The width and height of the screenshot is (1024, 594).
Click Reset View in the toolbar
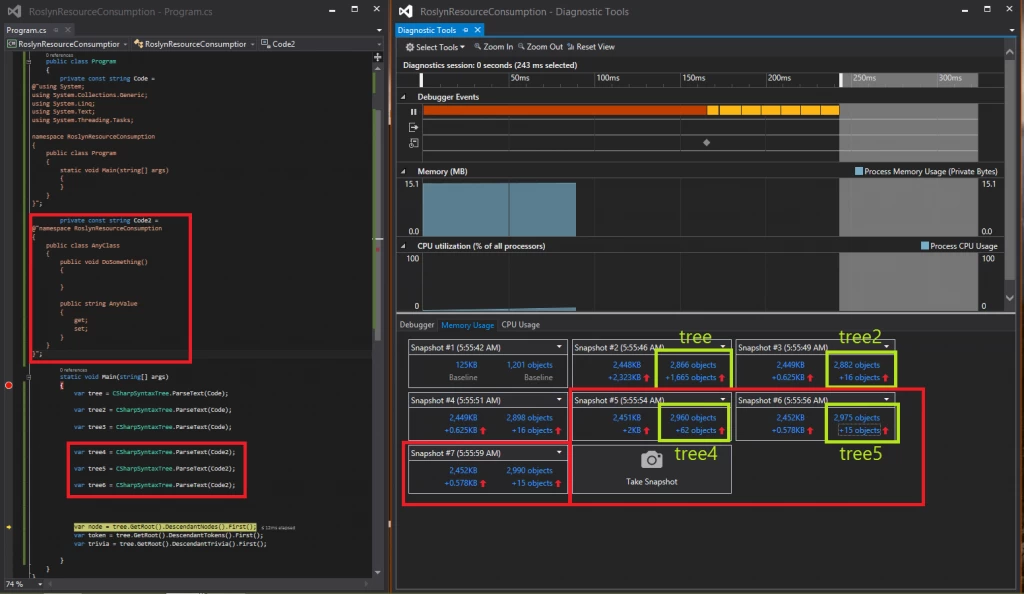tap(591, 47)
